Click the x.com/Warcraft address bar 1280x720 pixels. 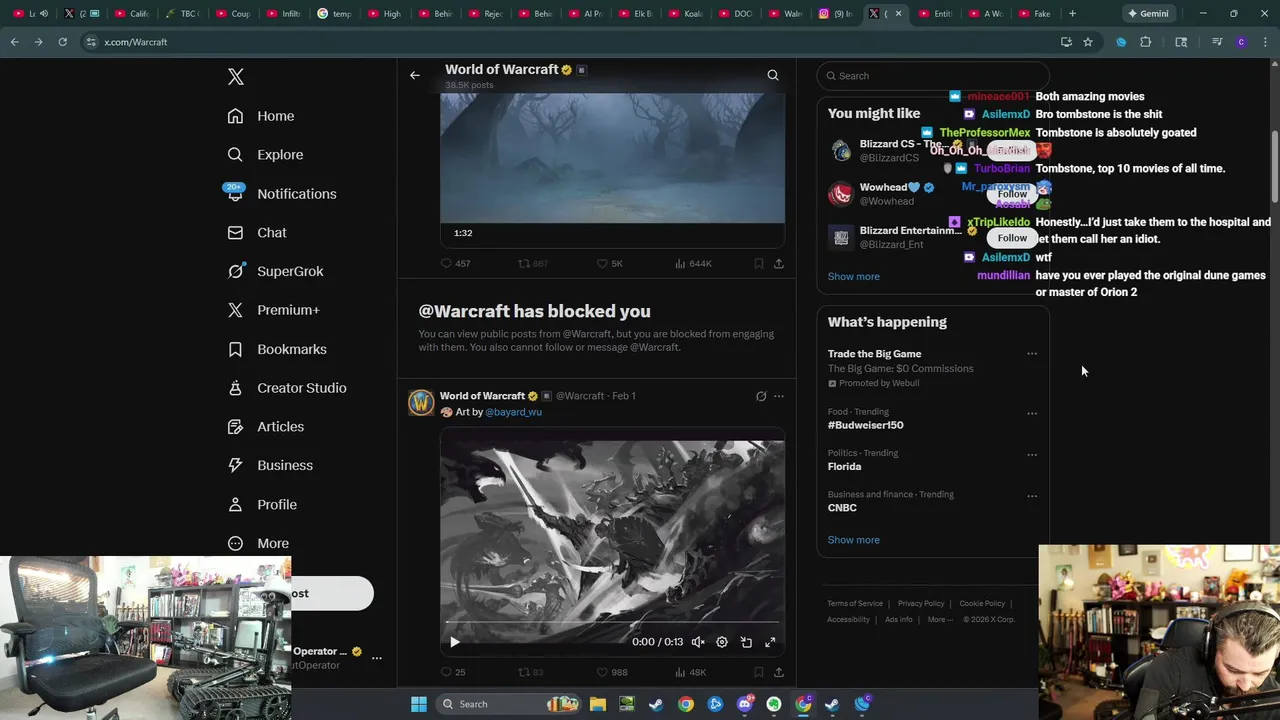[570, 42]
